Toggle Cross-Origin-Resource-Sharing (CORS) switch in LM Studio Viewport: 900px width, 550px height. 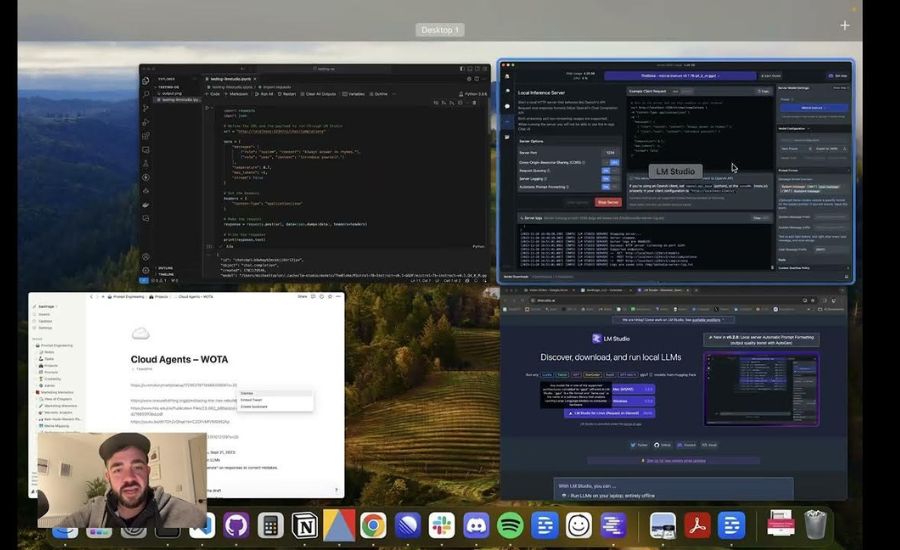pos(610,162)
